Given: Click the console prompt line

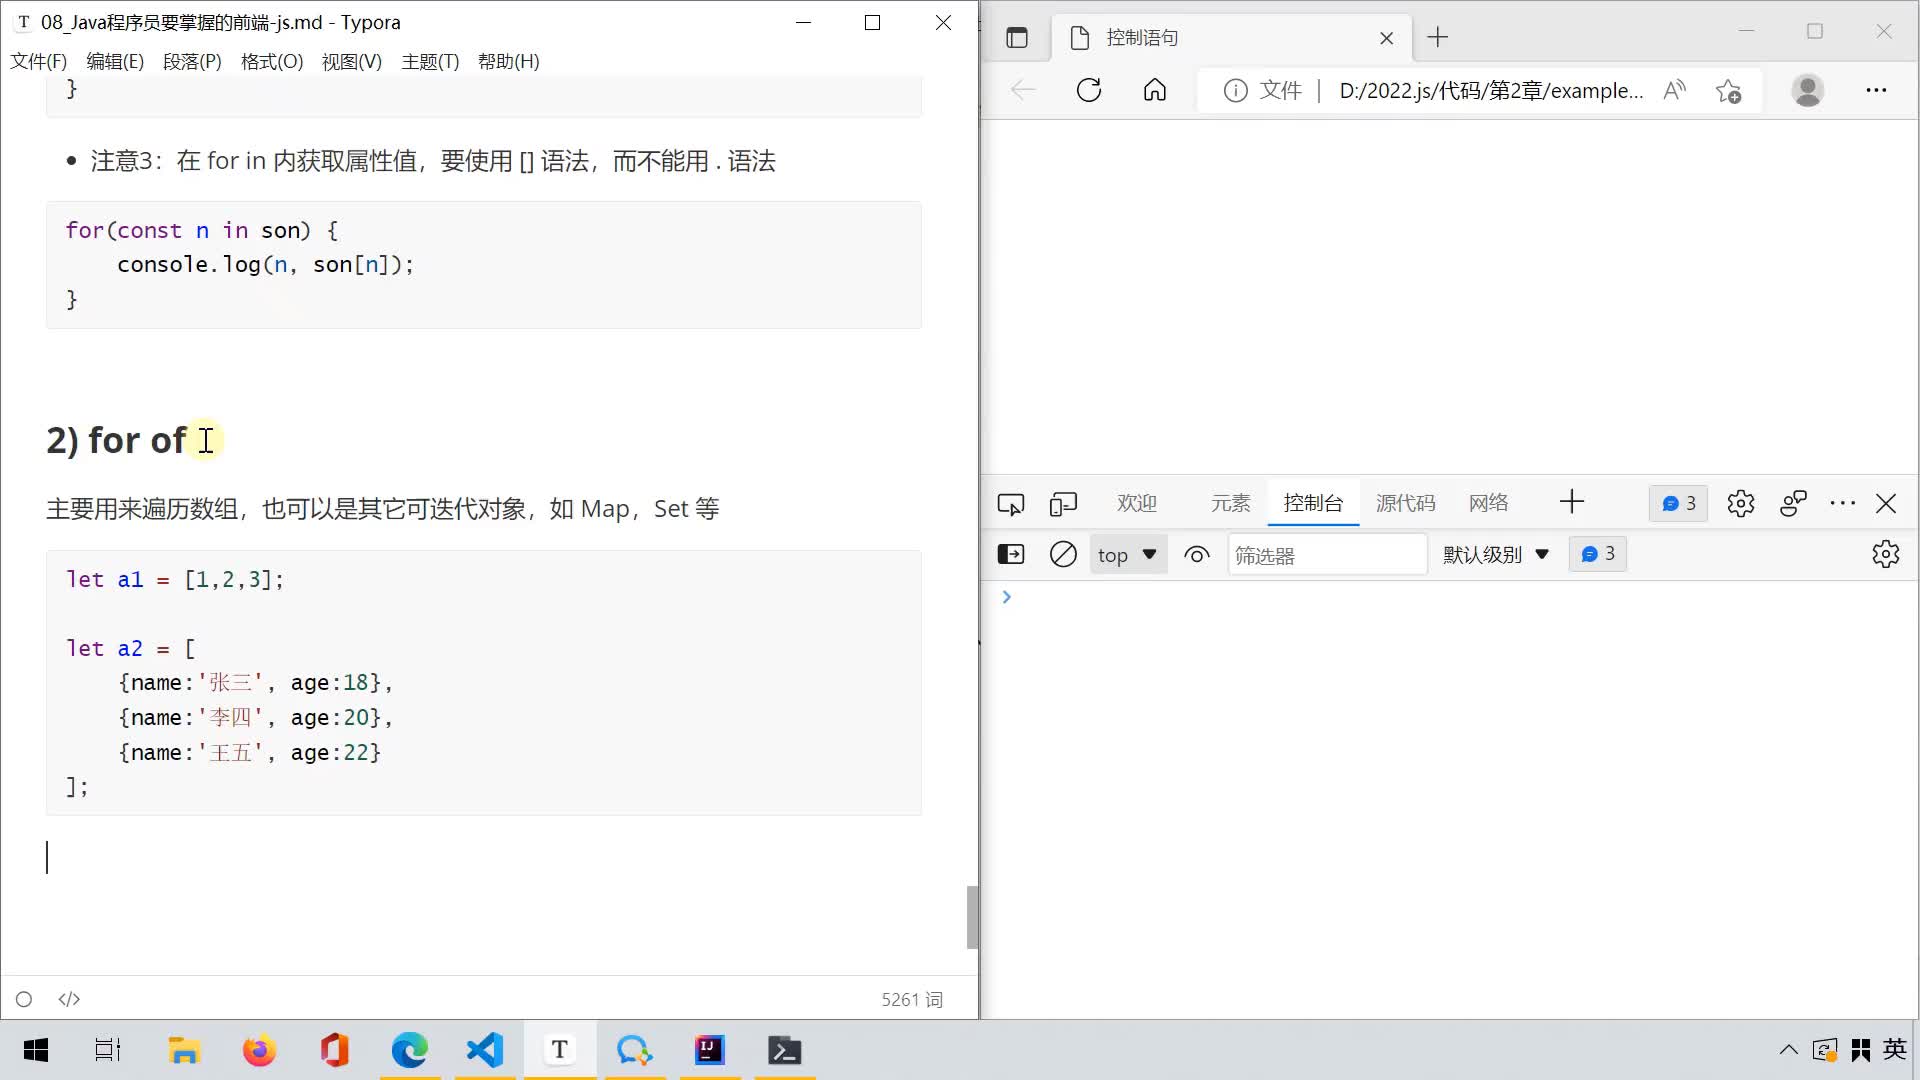Looking at the screenshot, I should click(1450, 598).
